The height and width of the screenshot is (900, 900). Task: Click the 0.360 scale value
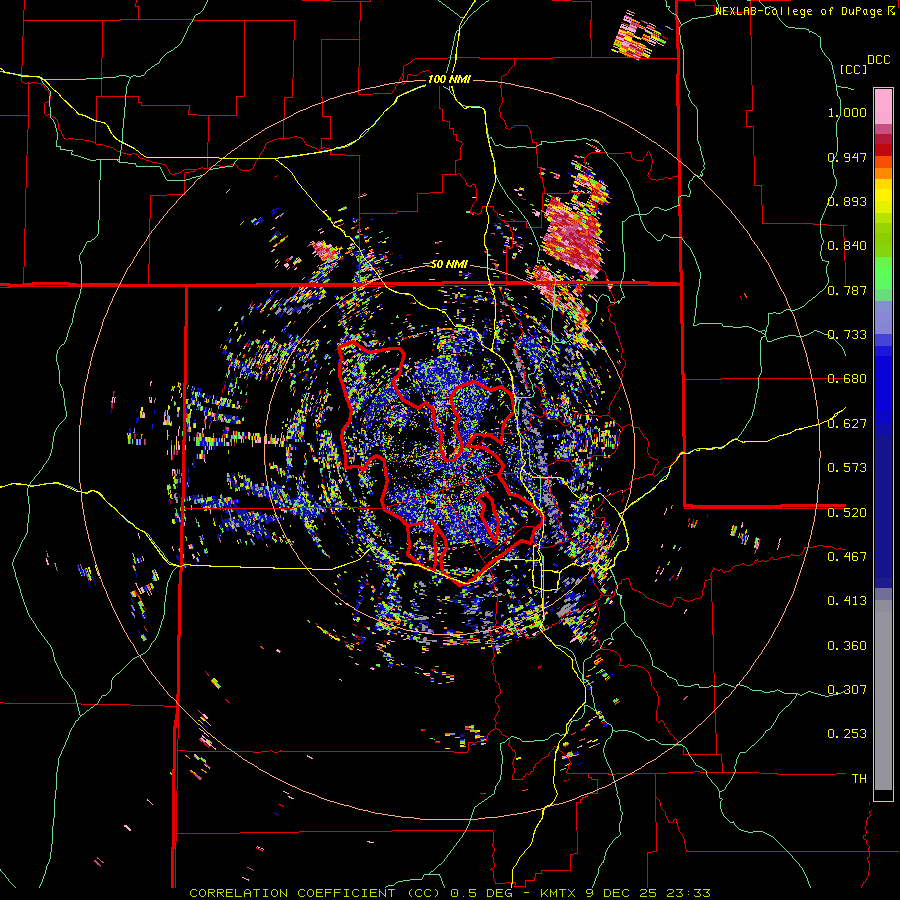coord(847,645)
